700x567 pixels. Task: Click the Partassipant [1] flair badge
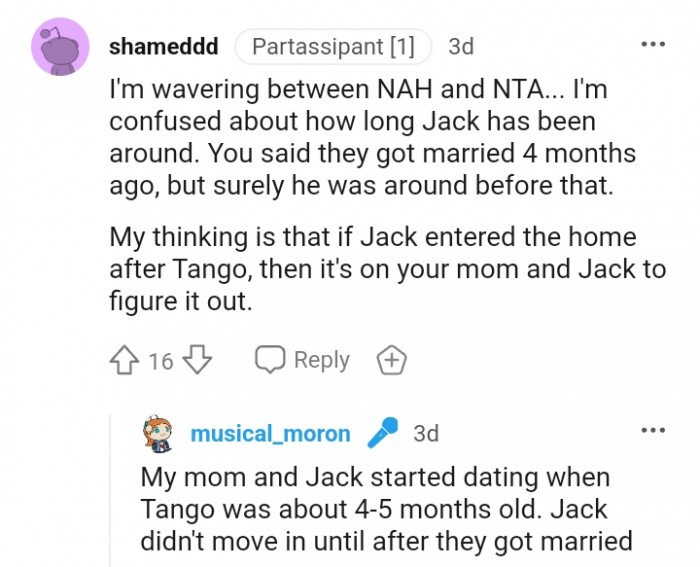(x=333, y=46)
